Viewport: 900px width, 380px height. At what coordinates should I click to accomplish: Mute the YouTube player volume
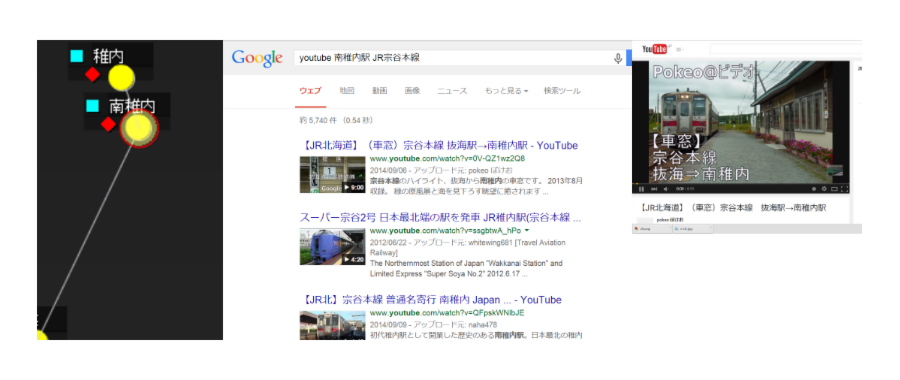point(666,189)
